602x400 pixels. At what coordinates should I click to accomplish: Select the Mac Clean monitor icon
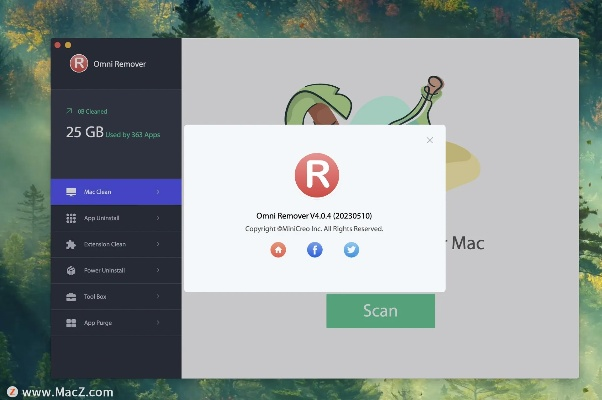[71, 191]
